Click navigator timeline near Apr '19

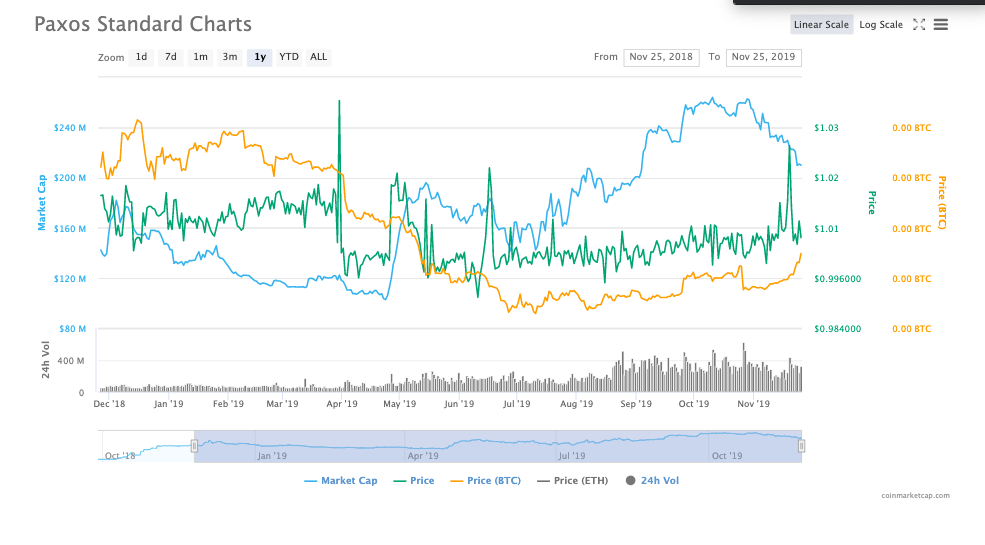tap(423, 456)
